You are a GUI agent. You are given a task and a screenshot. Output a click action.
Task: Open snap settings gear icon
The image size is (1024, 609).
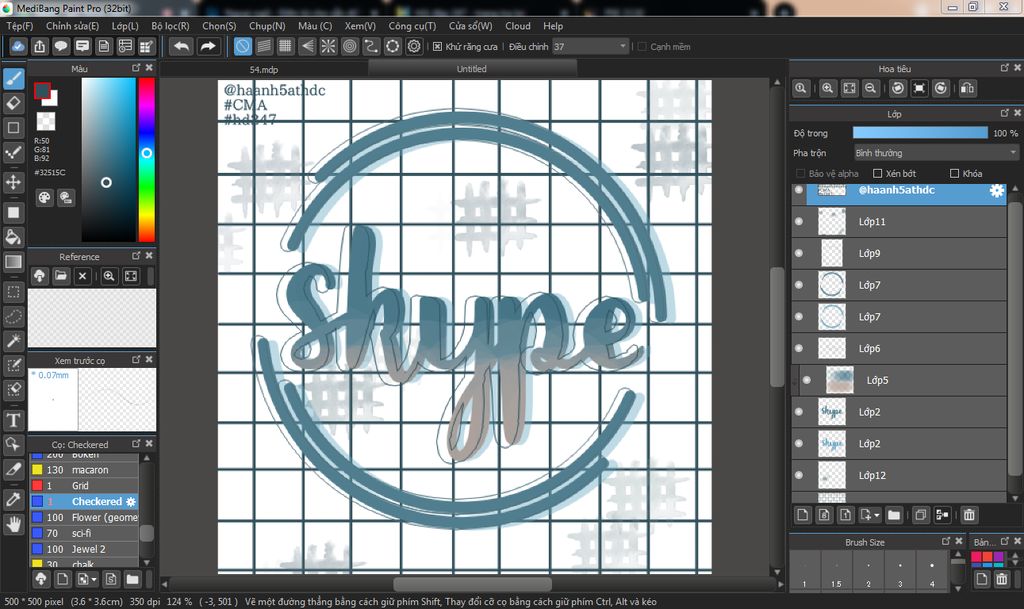[x=414, y=46]
